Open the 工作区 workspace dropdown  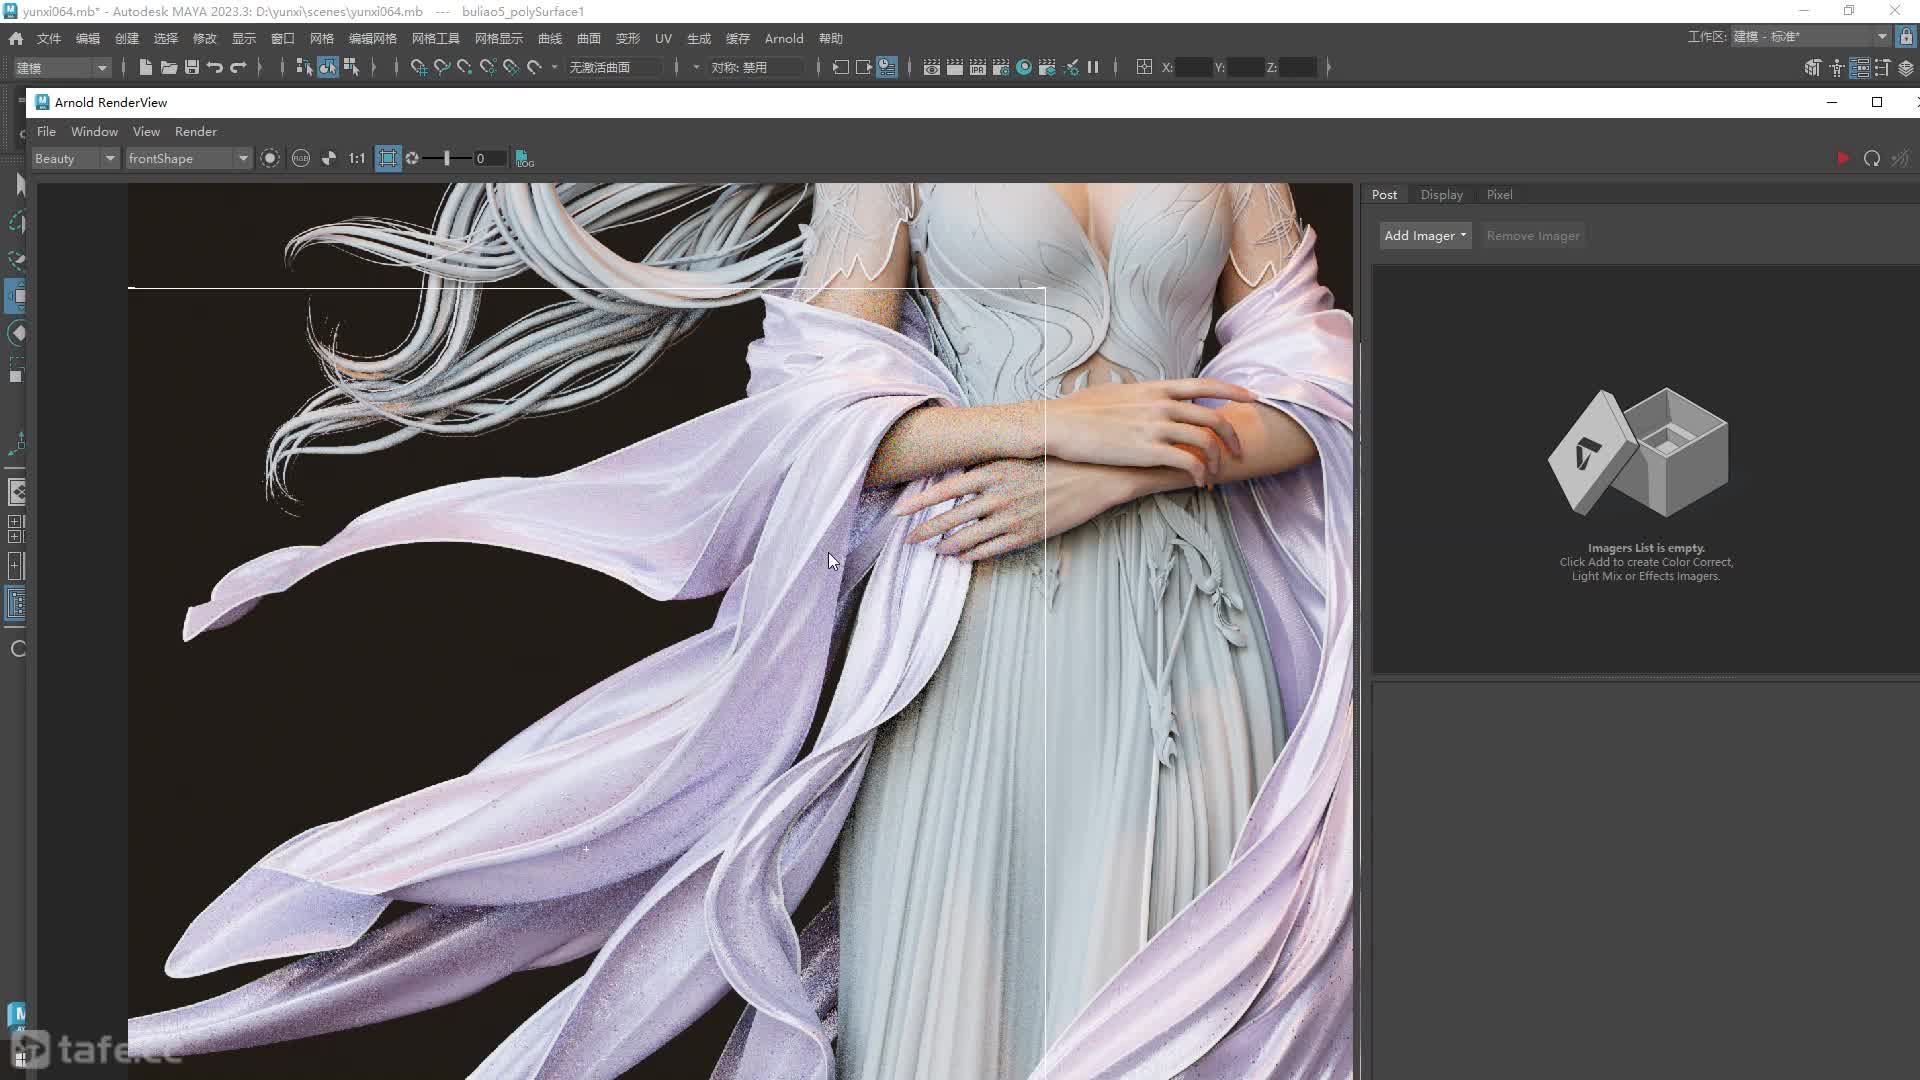click(1811, 37)
